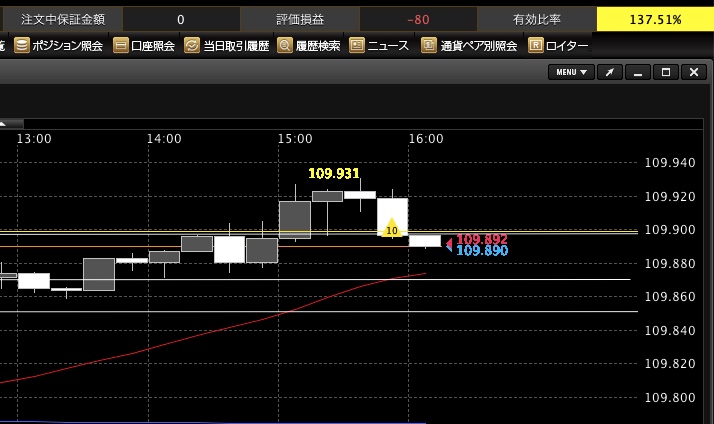Click the 評価損益 label
The height and width of the screenshot is (424, 714).
point(300,19)
